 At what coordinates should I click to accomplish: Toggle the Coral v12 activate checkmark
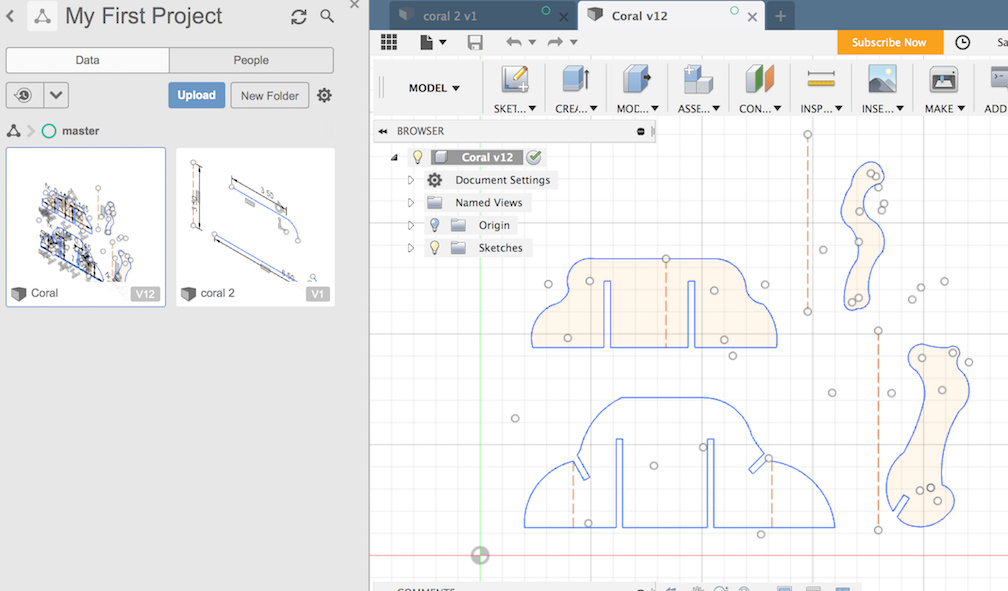click(534, 157)
